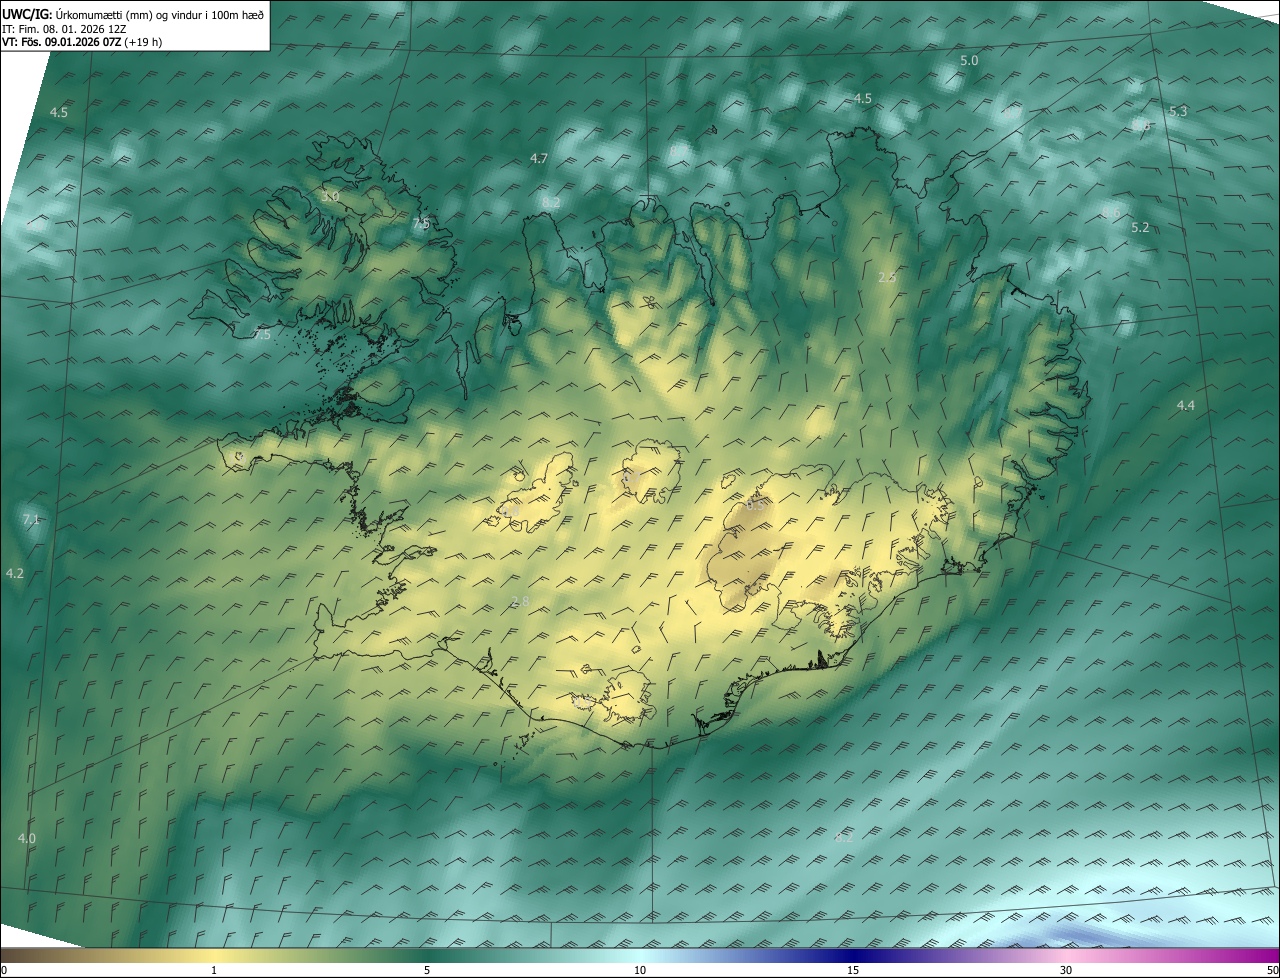The width and height of the screenshot is (1280, 978).
Task: Click the 5.0 value label on the map
Action: coord(969,61)
